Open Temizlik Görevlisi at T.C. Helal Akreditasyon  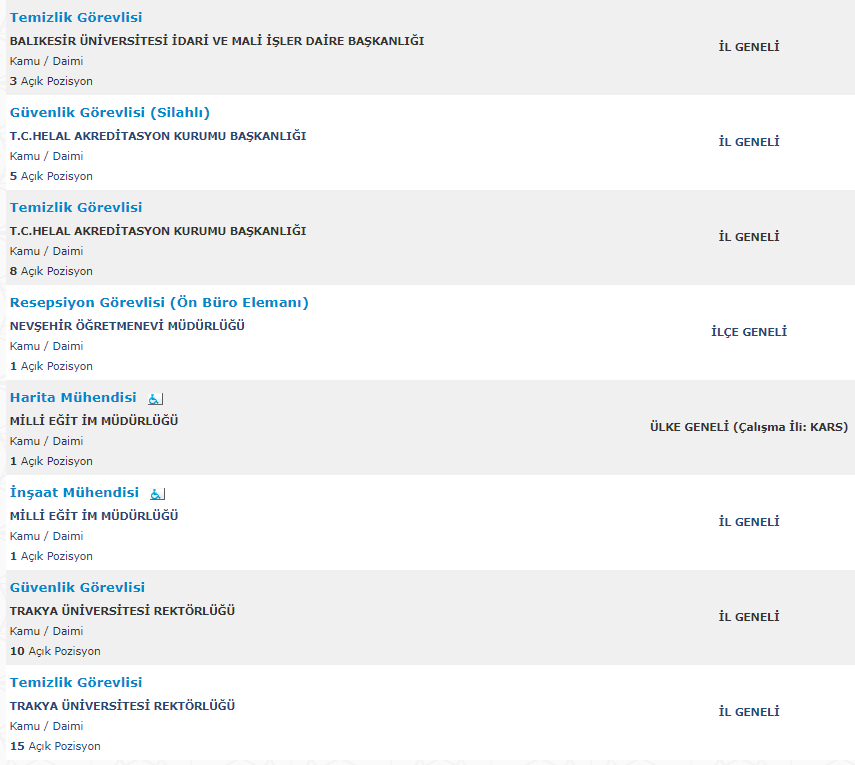click(x=76, y=207)
